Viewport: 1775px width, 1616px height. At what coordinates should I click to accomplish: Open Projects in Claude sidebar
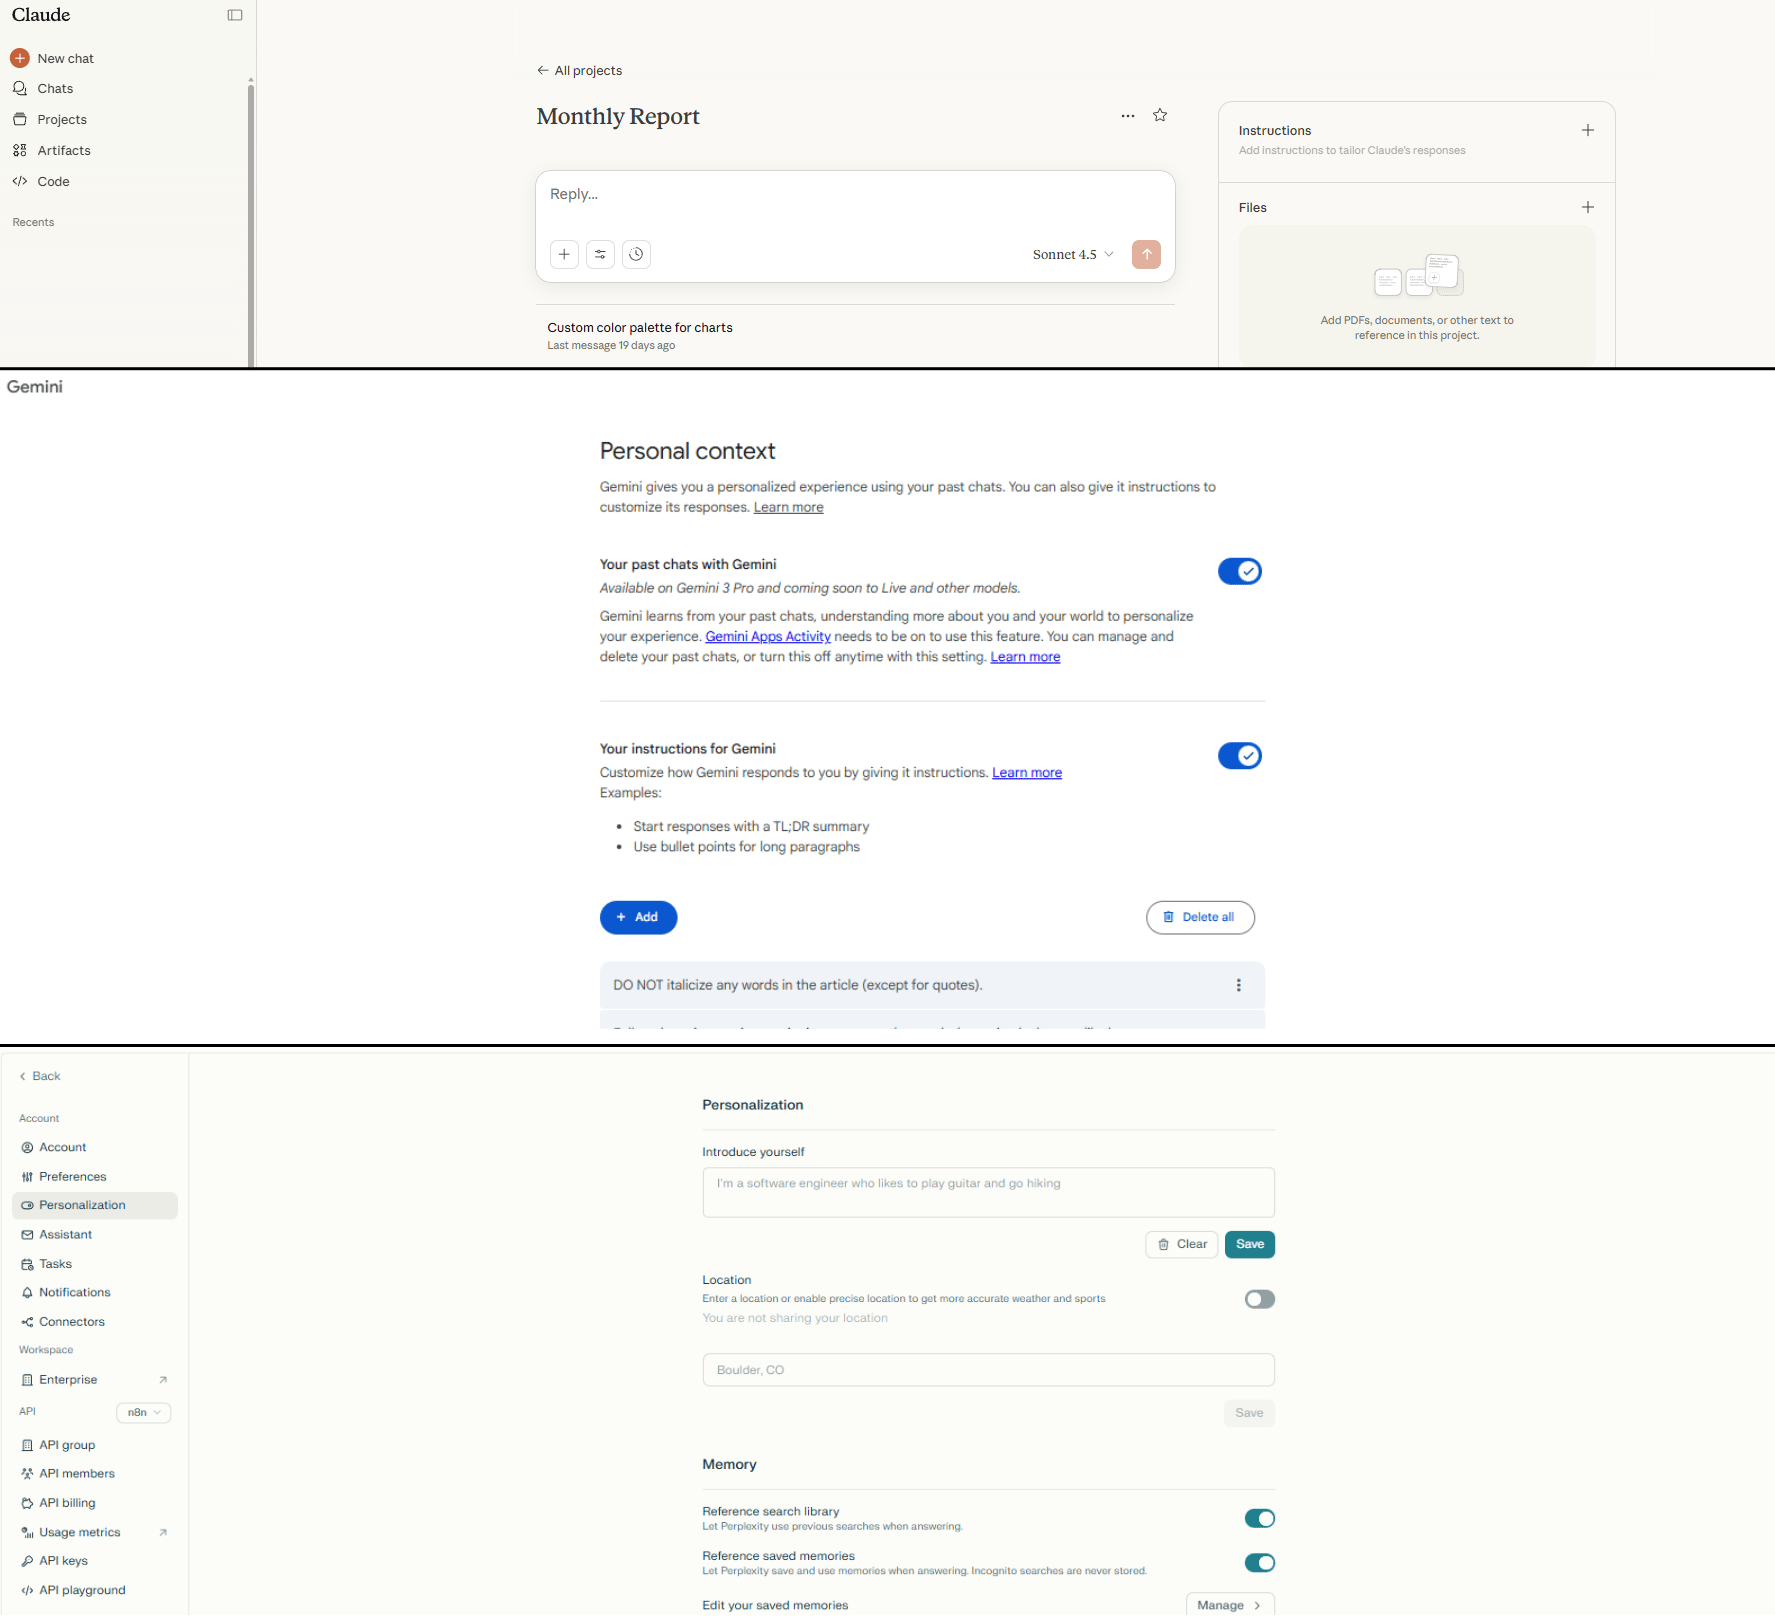(x=62, y=120)
